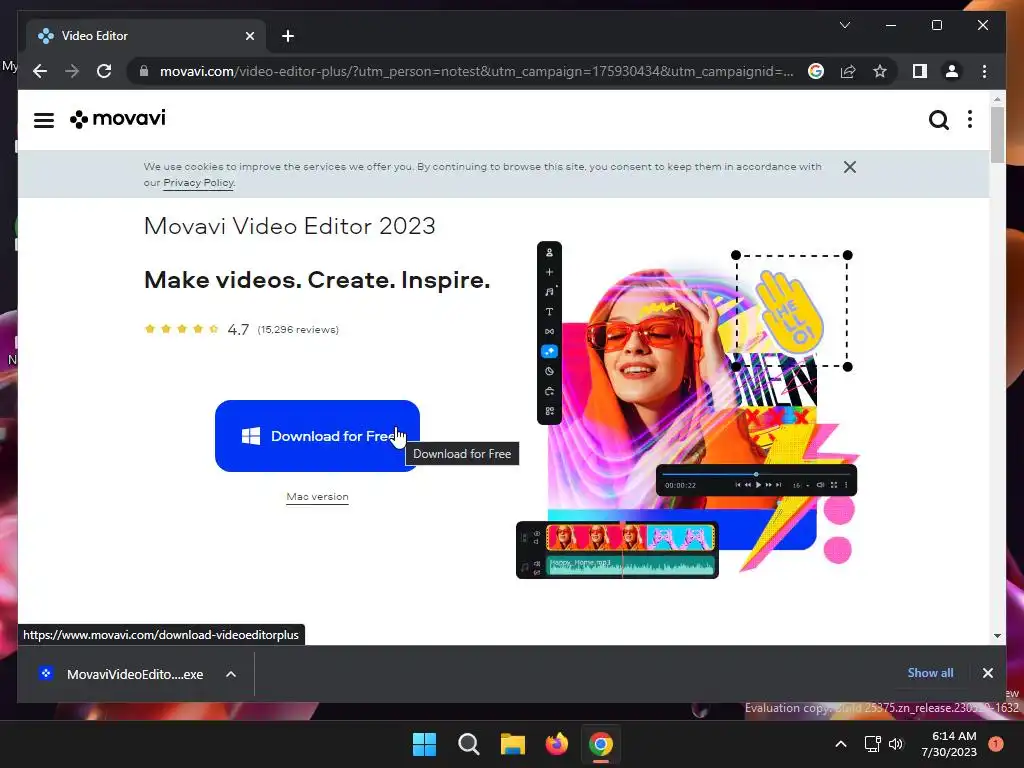The width and height of the screenshot is (1024, 768).
Task: Toggle the Chrome side panel
Action: (920, 71)
